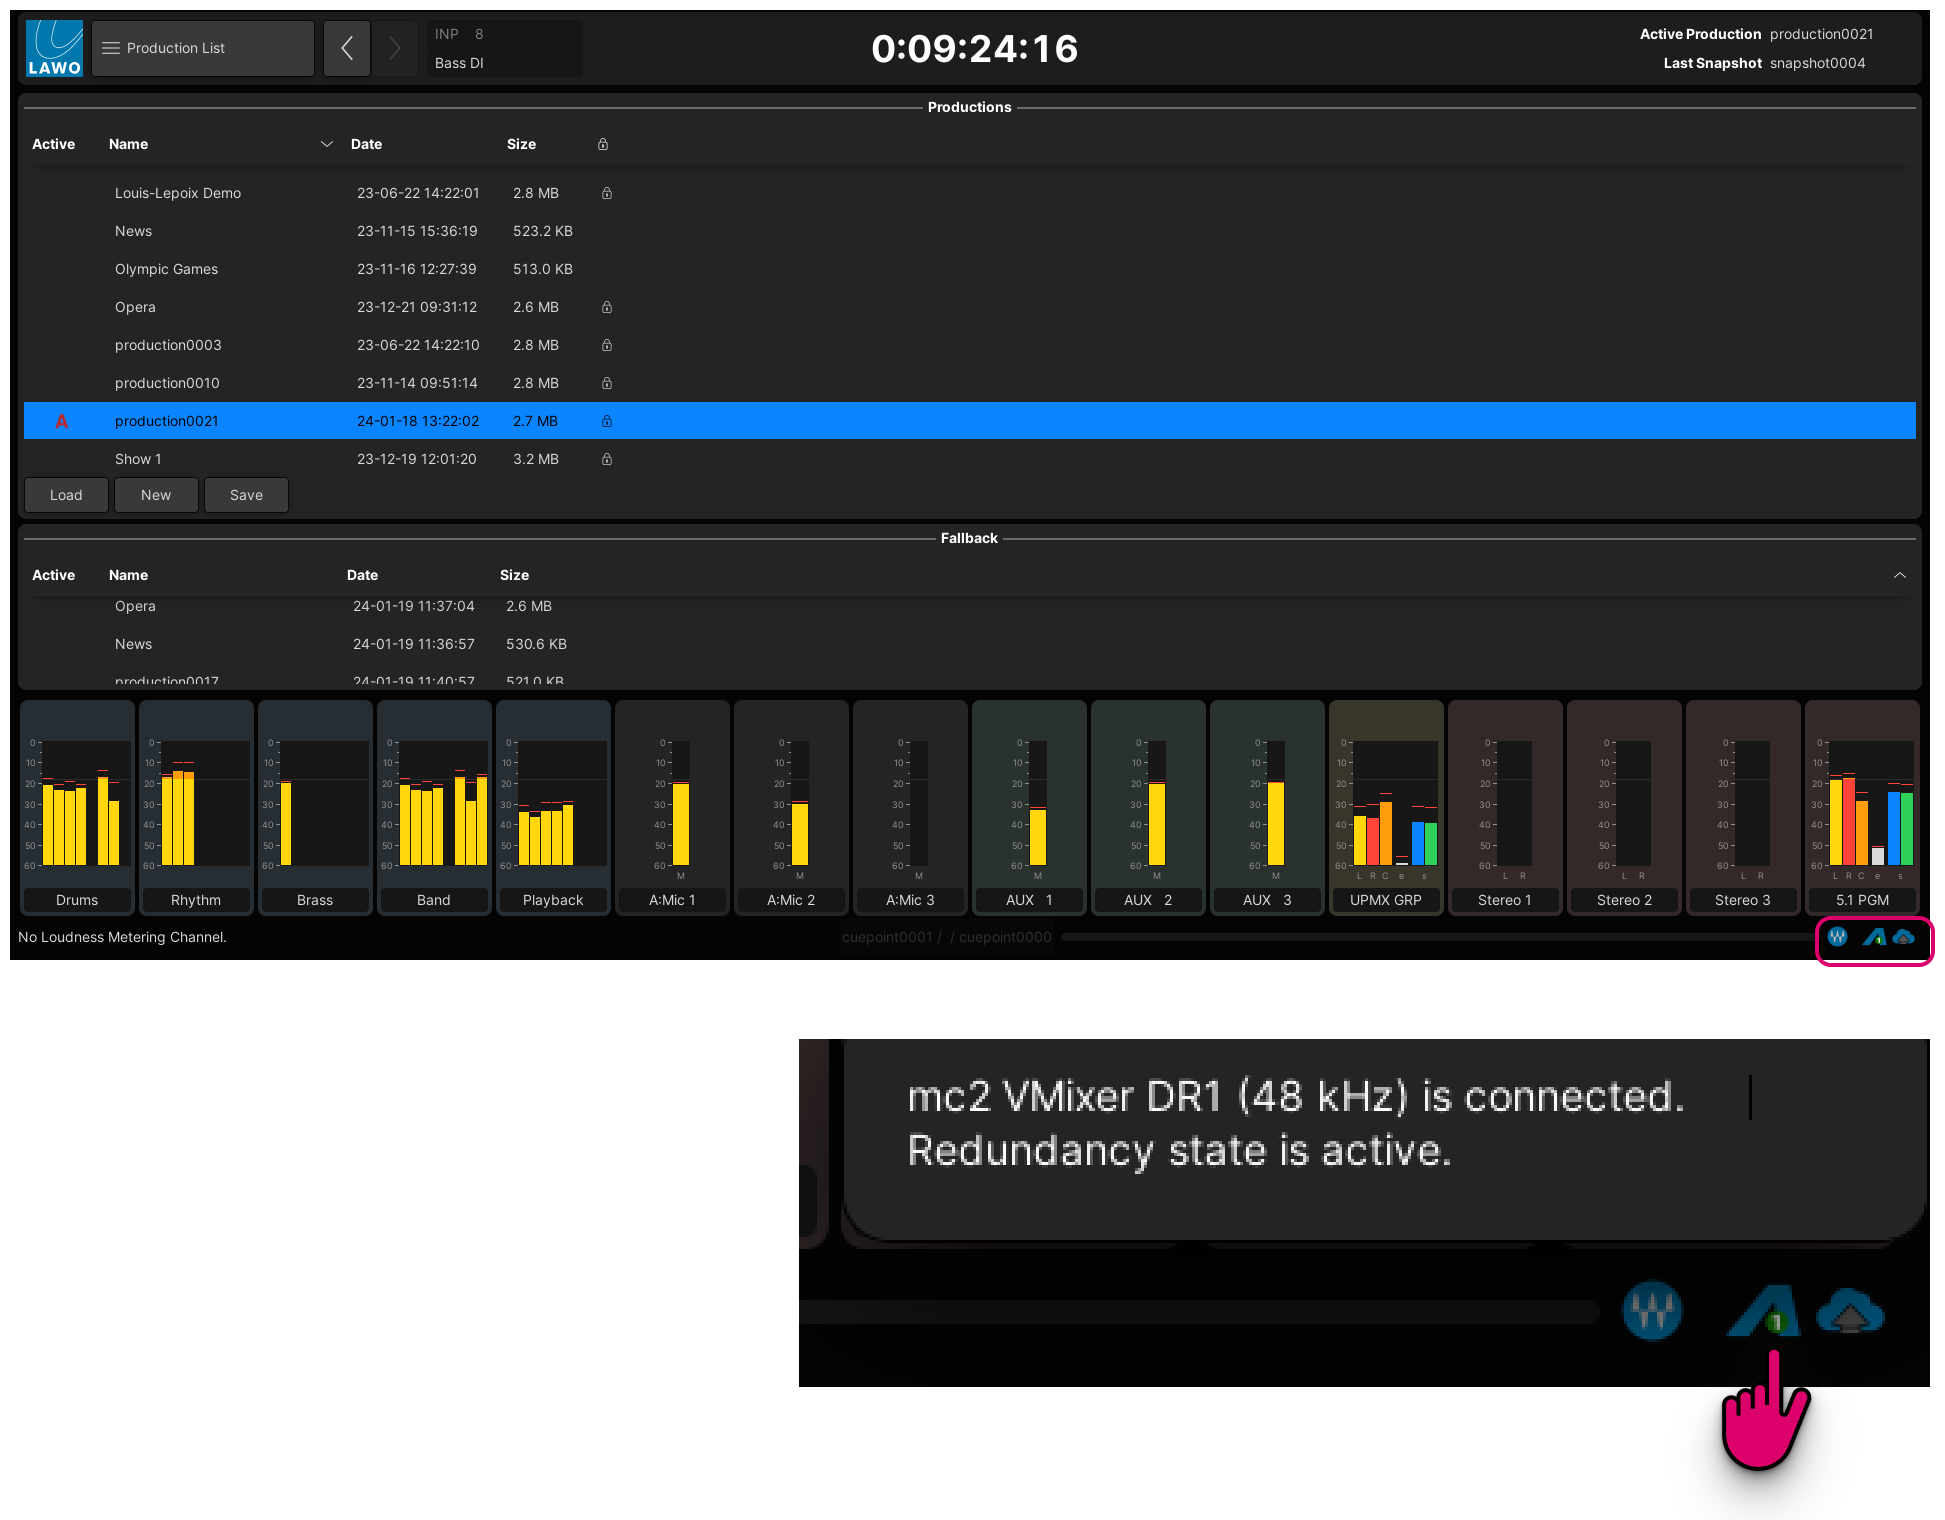Toggle the lock on Show 1
The image size is (1945, 1520).
(x=606, y=459)
